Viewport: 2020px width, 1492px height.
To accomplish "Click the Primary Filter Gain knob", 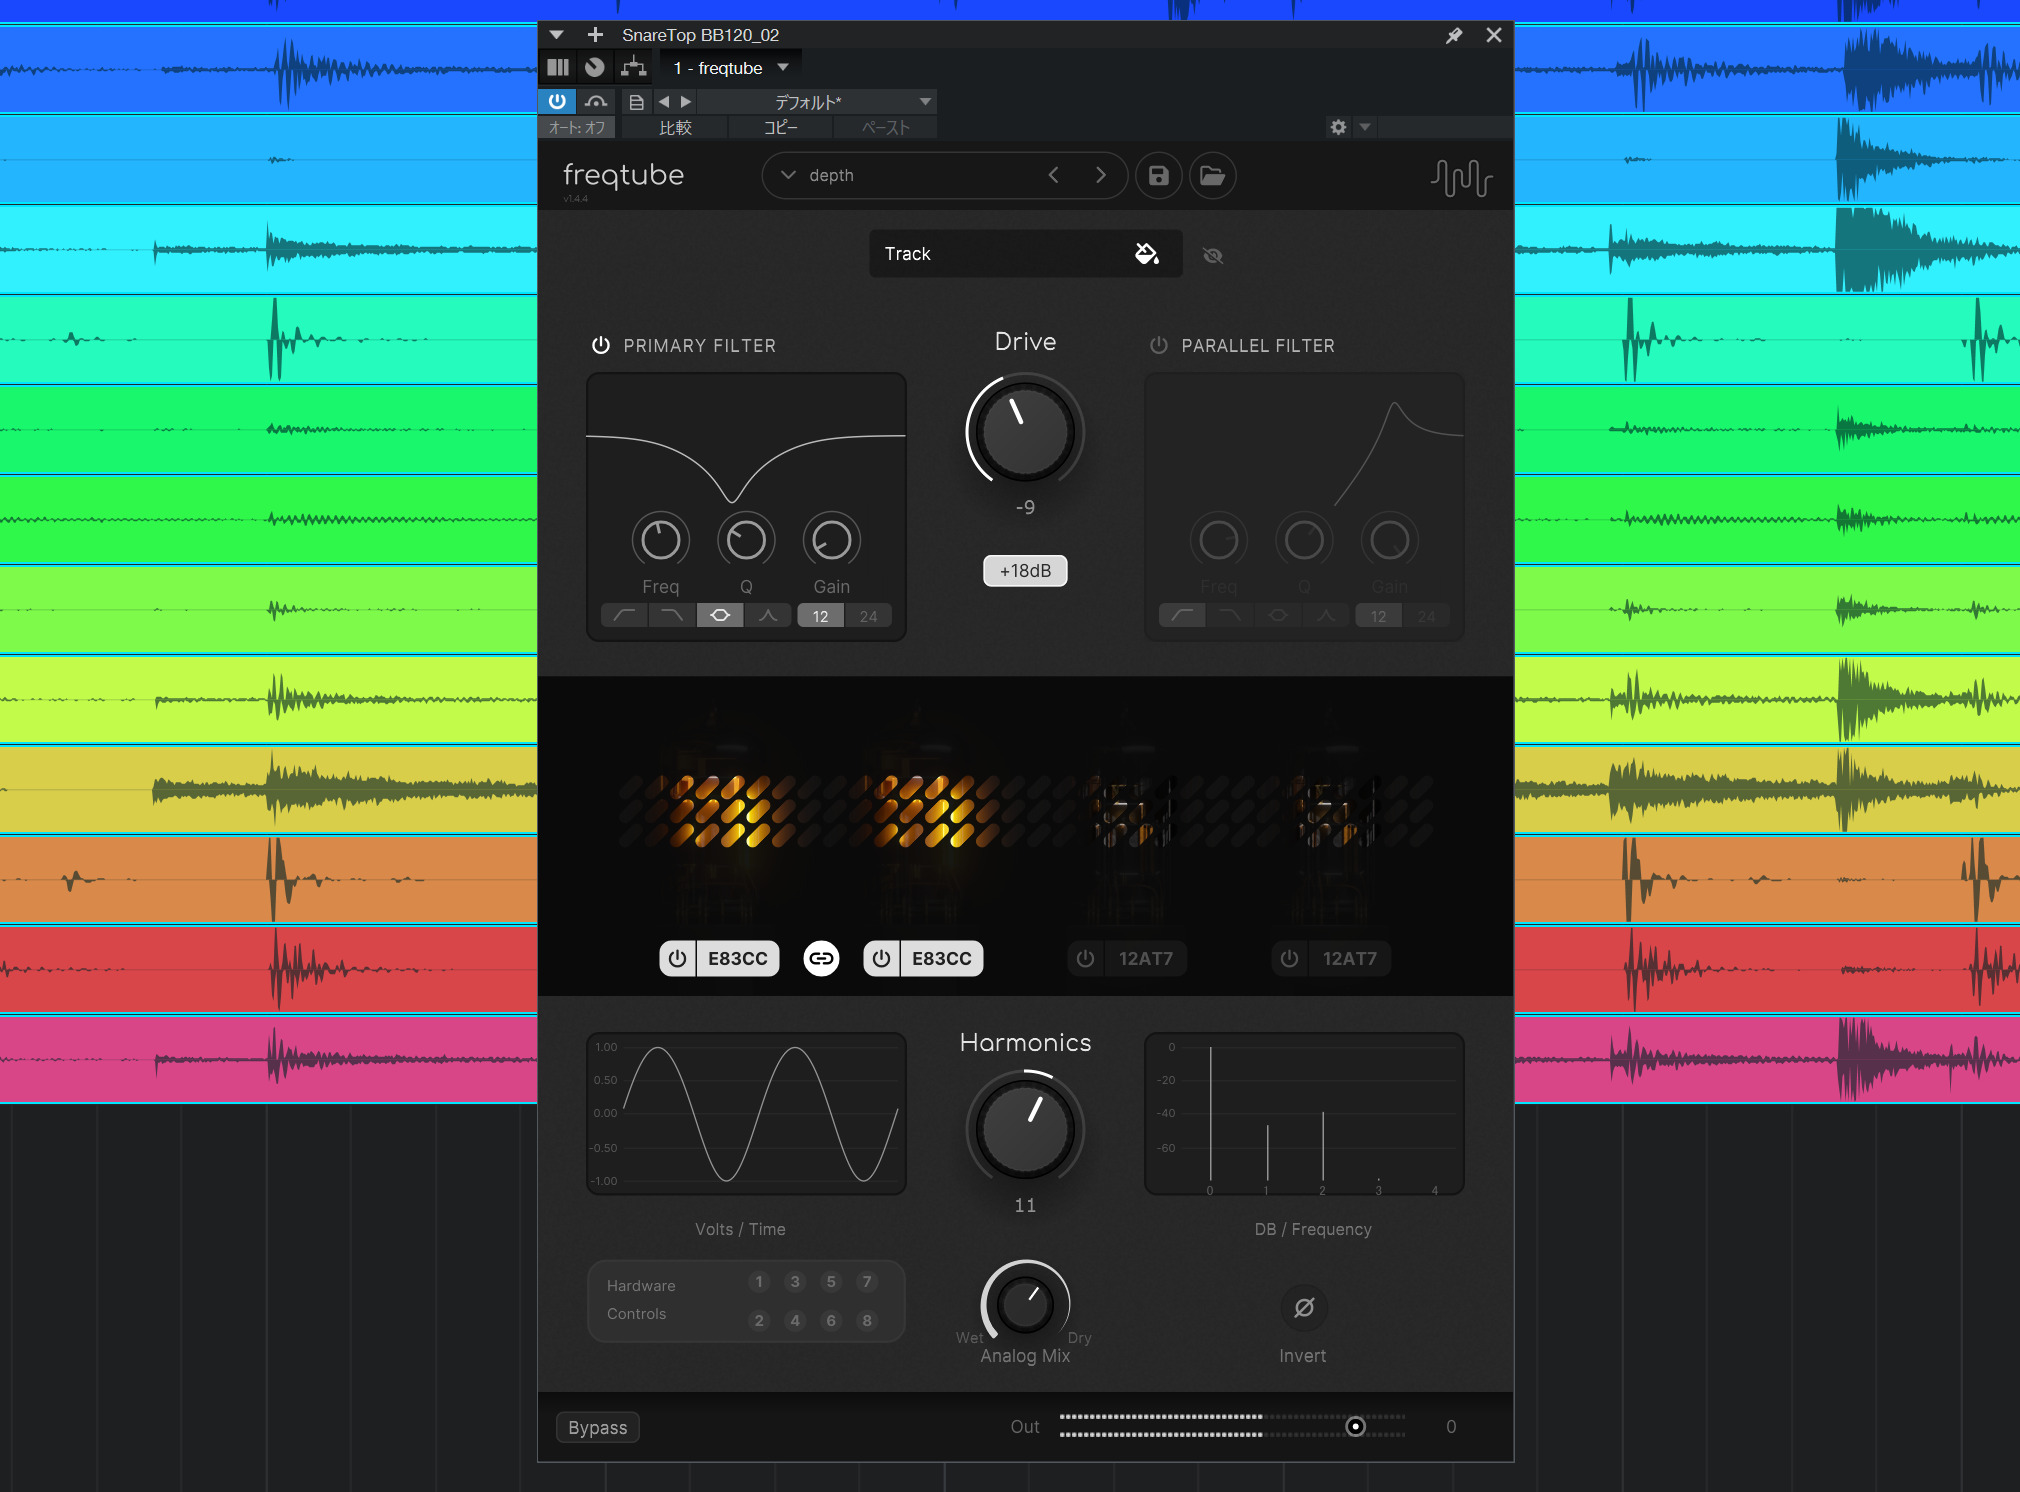I will [831, 540].
